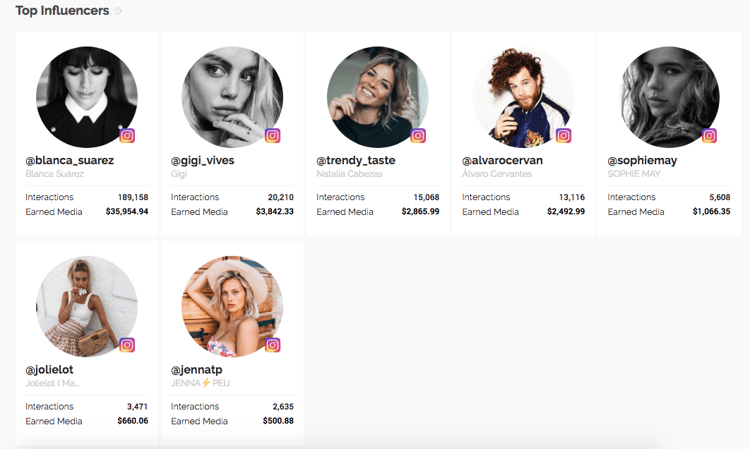
Task: Open @jennatp username link
Action: (196, 370)
